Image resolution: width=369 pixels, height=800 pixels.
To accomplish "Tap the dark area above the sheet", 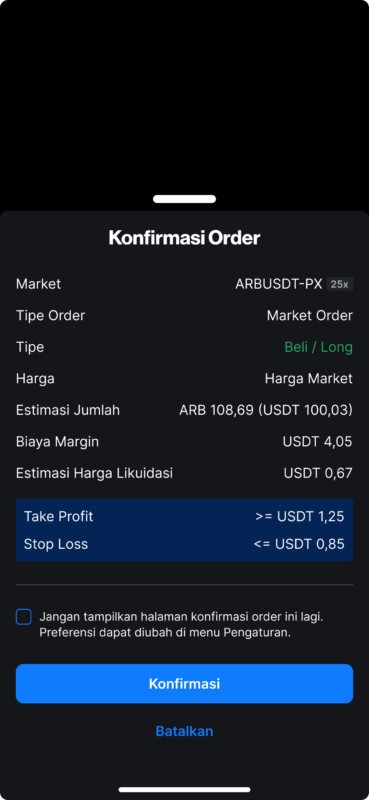I will tap(184, 97).
